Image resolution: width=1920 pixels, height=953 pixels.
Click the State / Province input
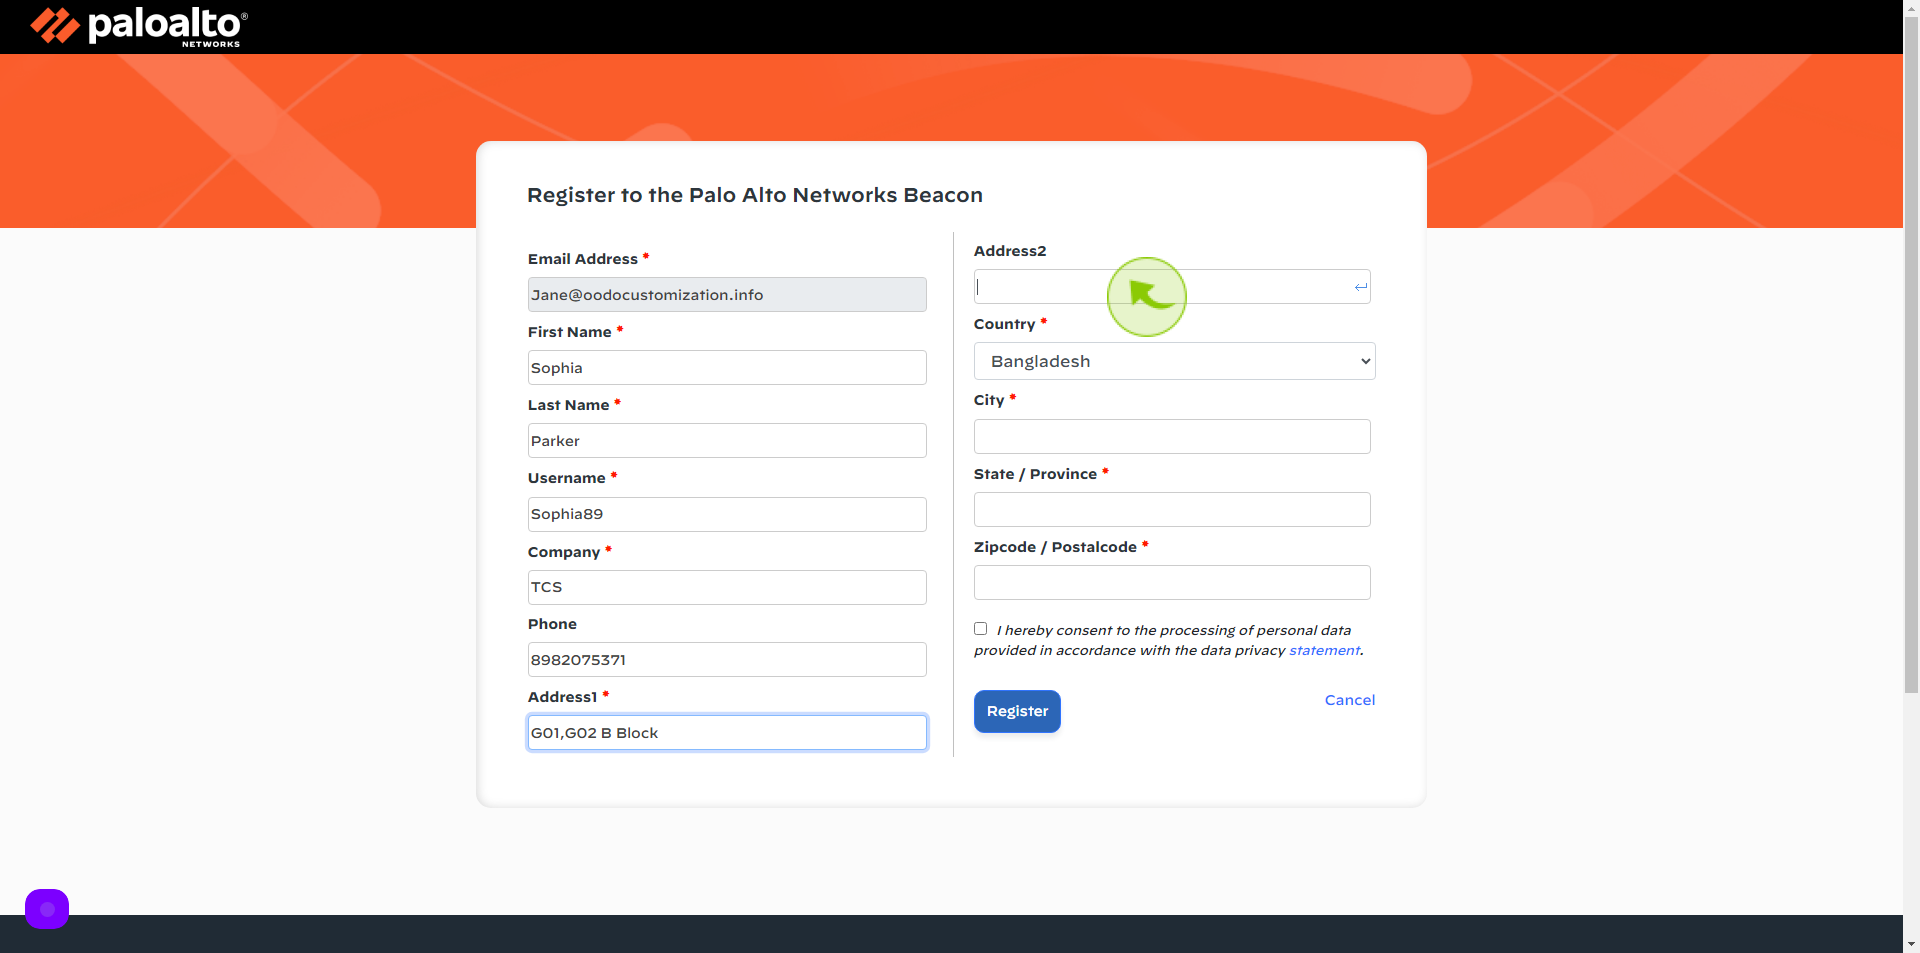pyautogui.click(x=1172, y=510)
